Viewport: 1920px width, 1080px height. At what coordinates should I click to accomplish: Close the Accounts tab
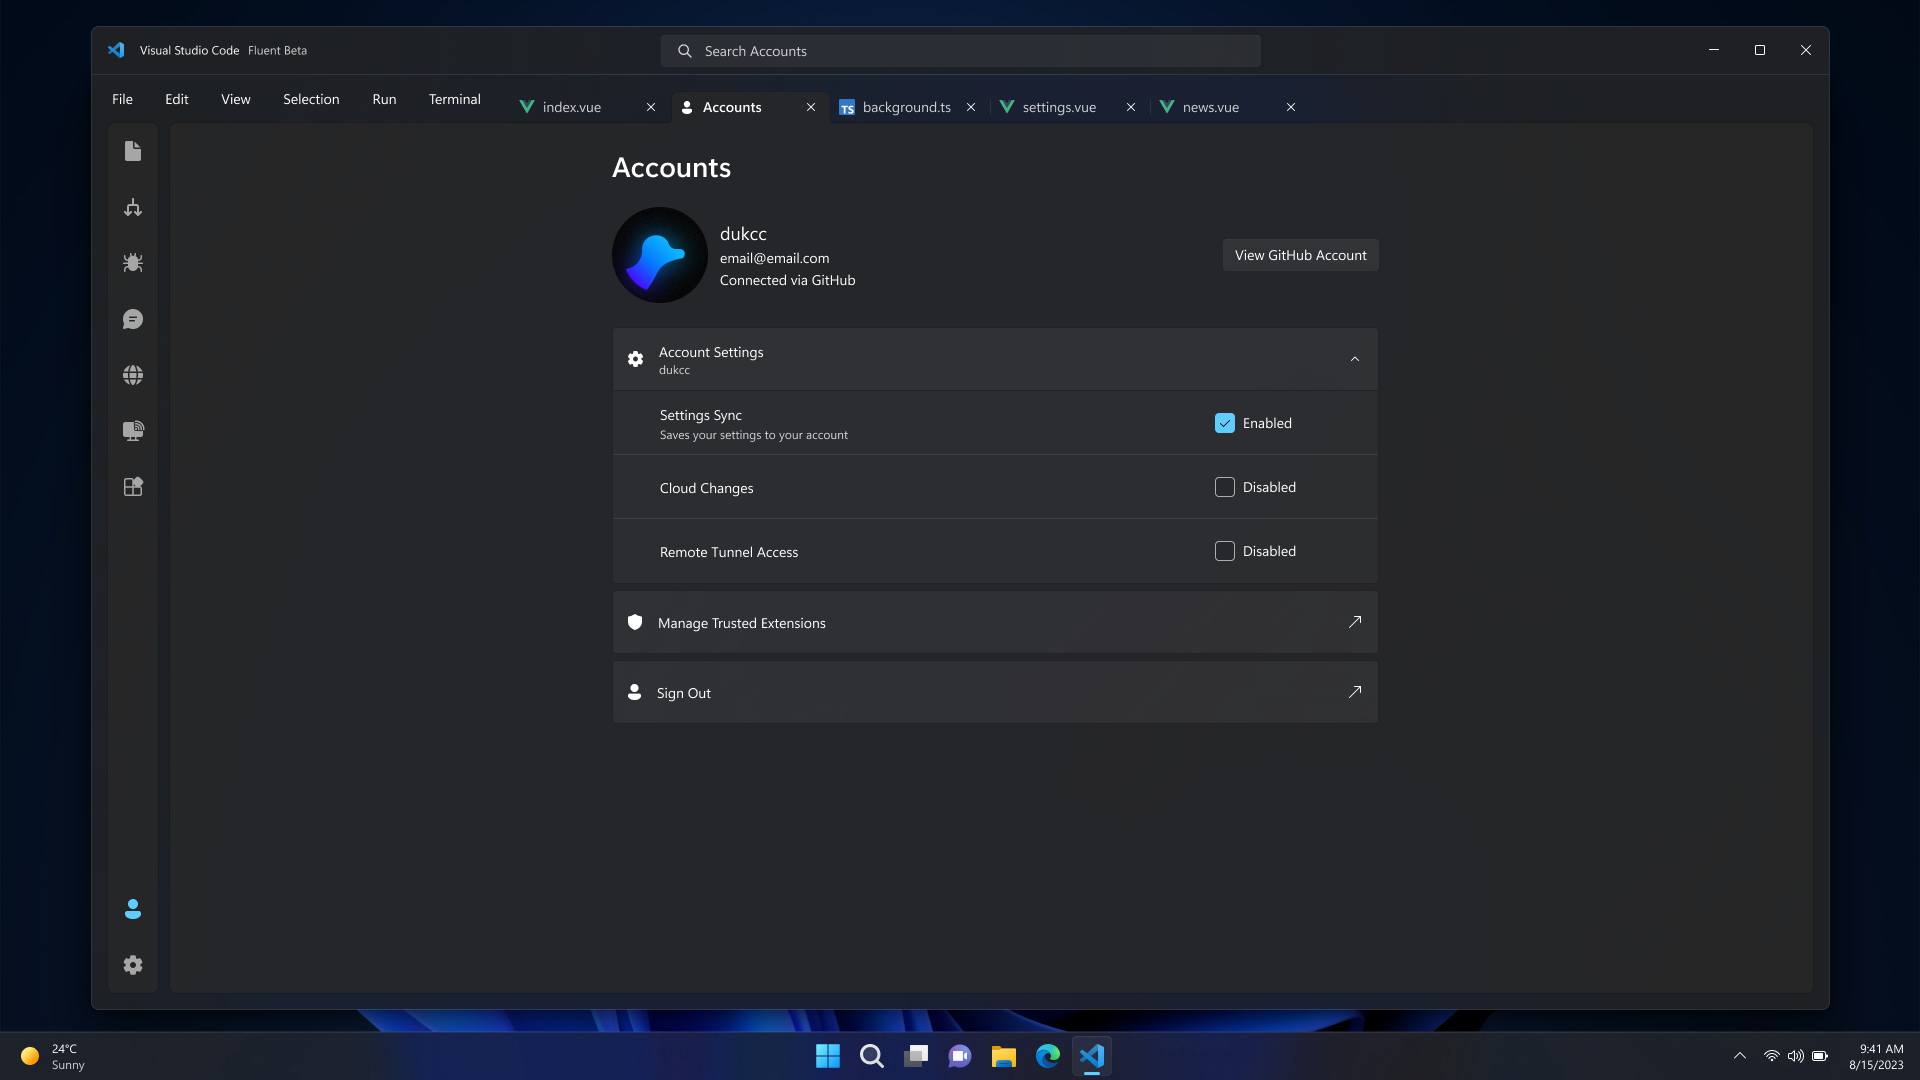811,107
